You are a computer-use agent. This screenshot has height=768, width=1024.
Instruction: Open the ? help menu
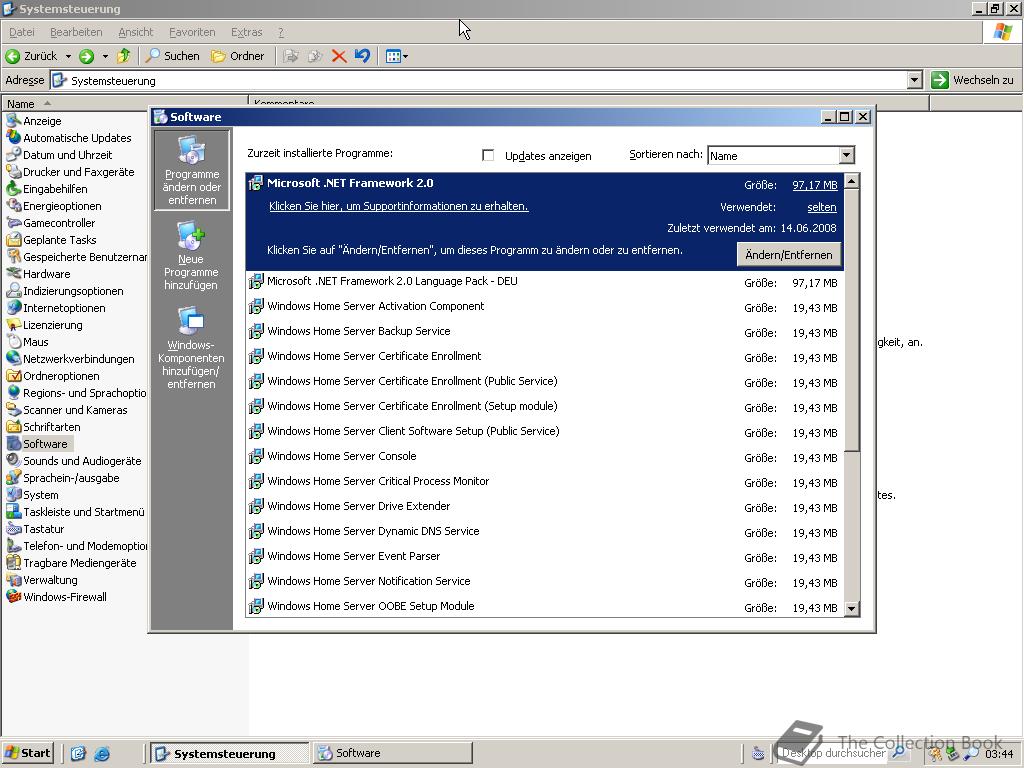[281, 32]
